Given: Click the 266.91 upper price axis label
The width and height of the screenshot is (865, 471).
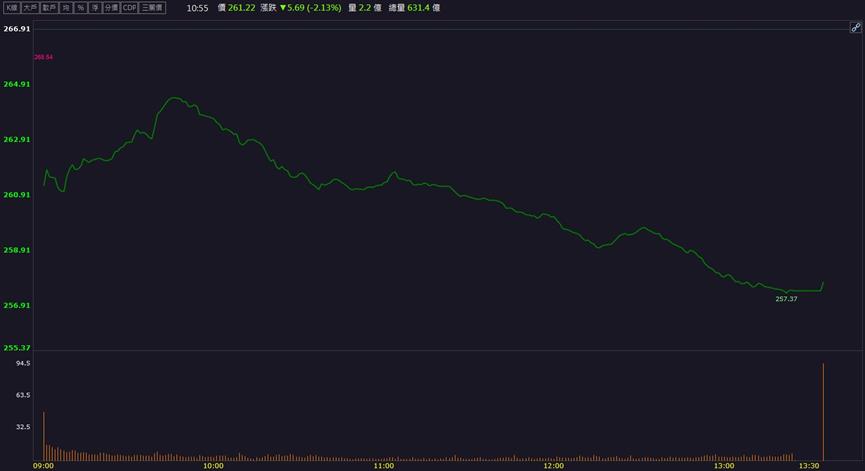Looking at the screenshot, I should pos(17,29).
